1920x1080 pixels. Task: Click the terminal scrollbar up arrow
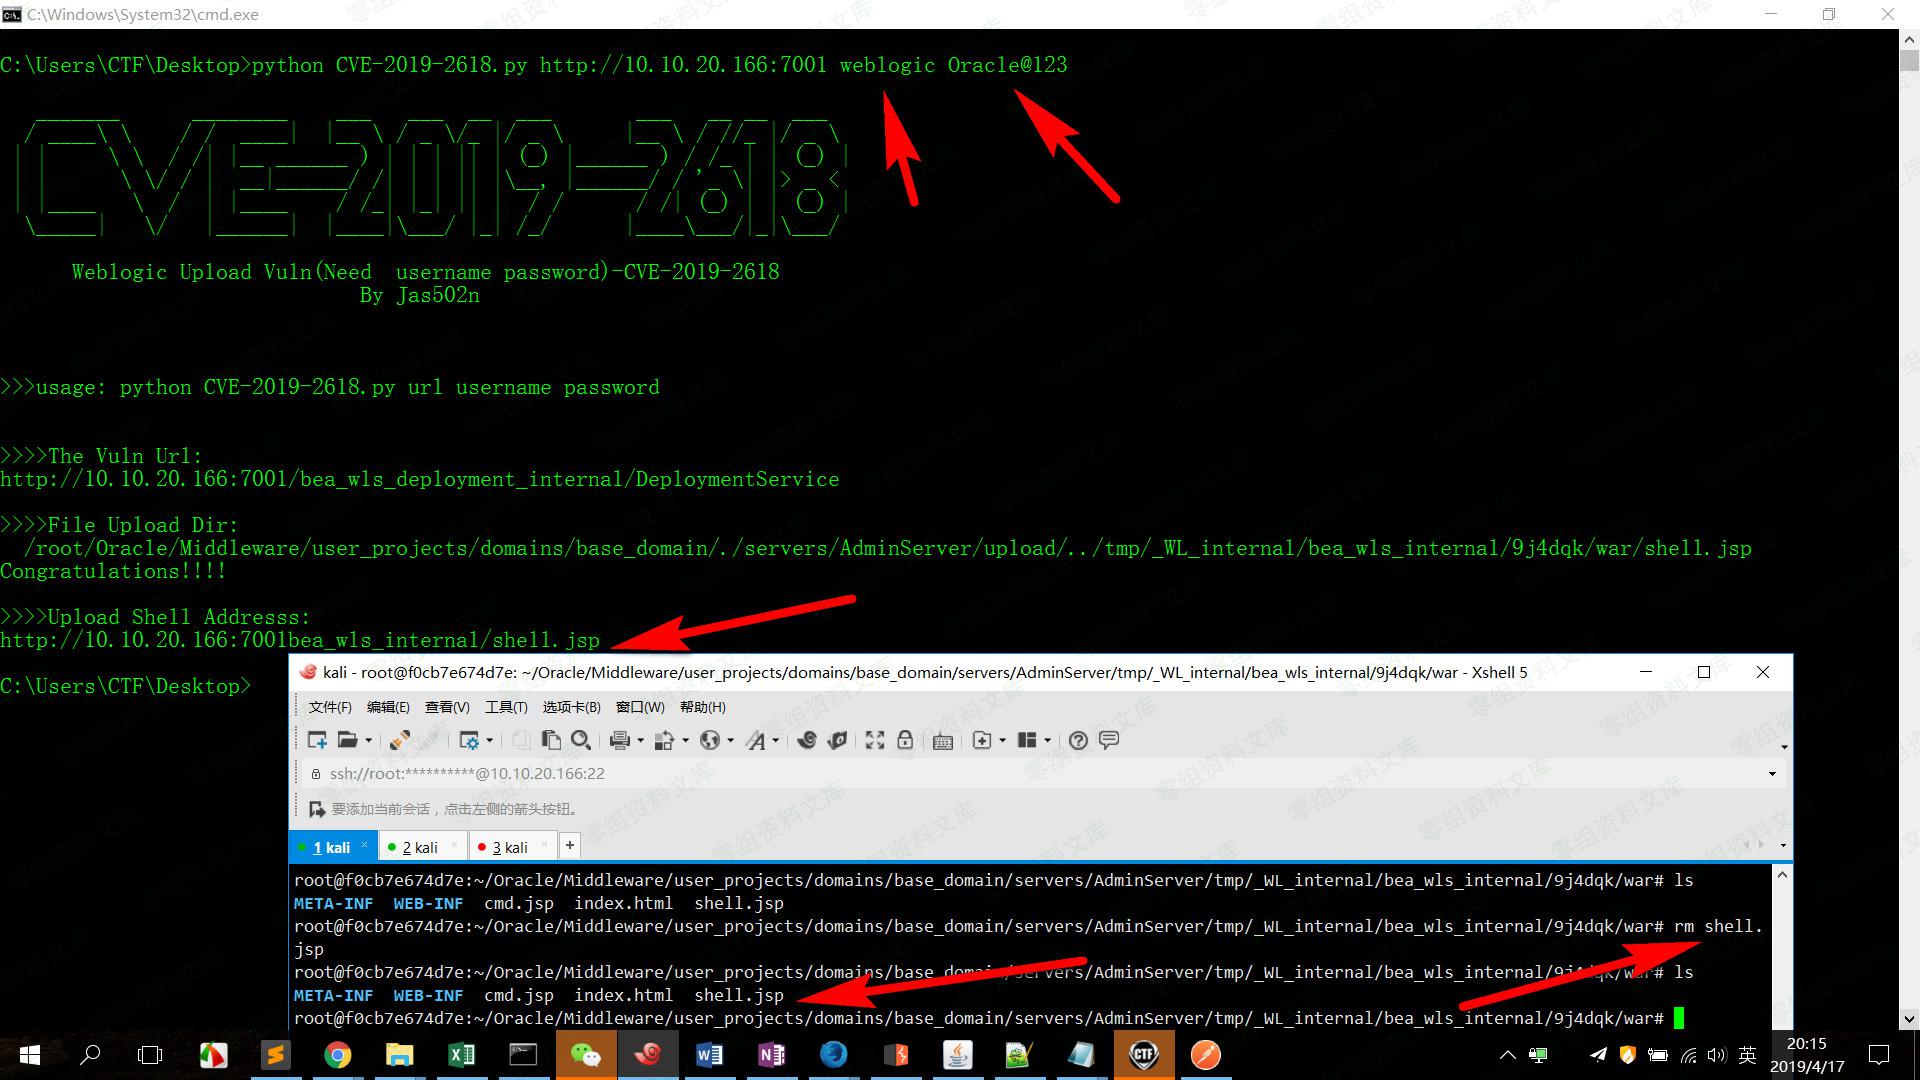(x=1780, y=875)
